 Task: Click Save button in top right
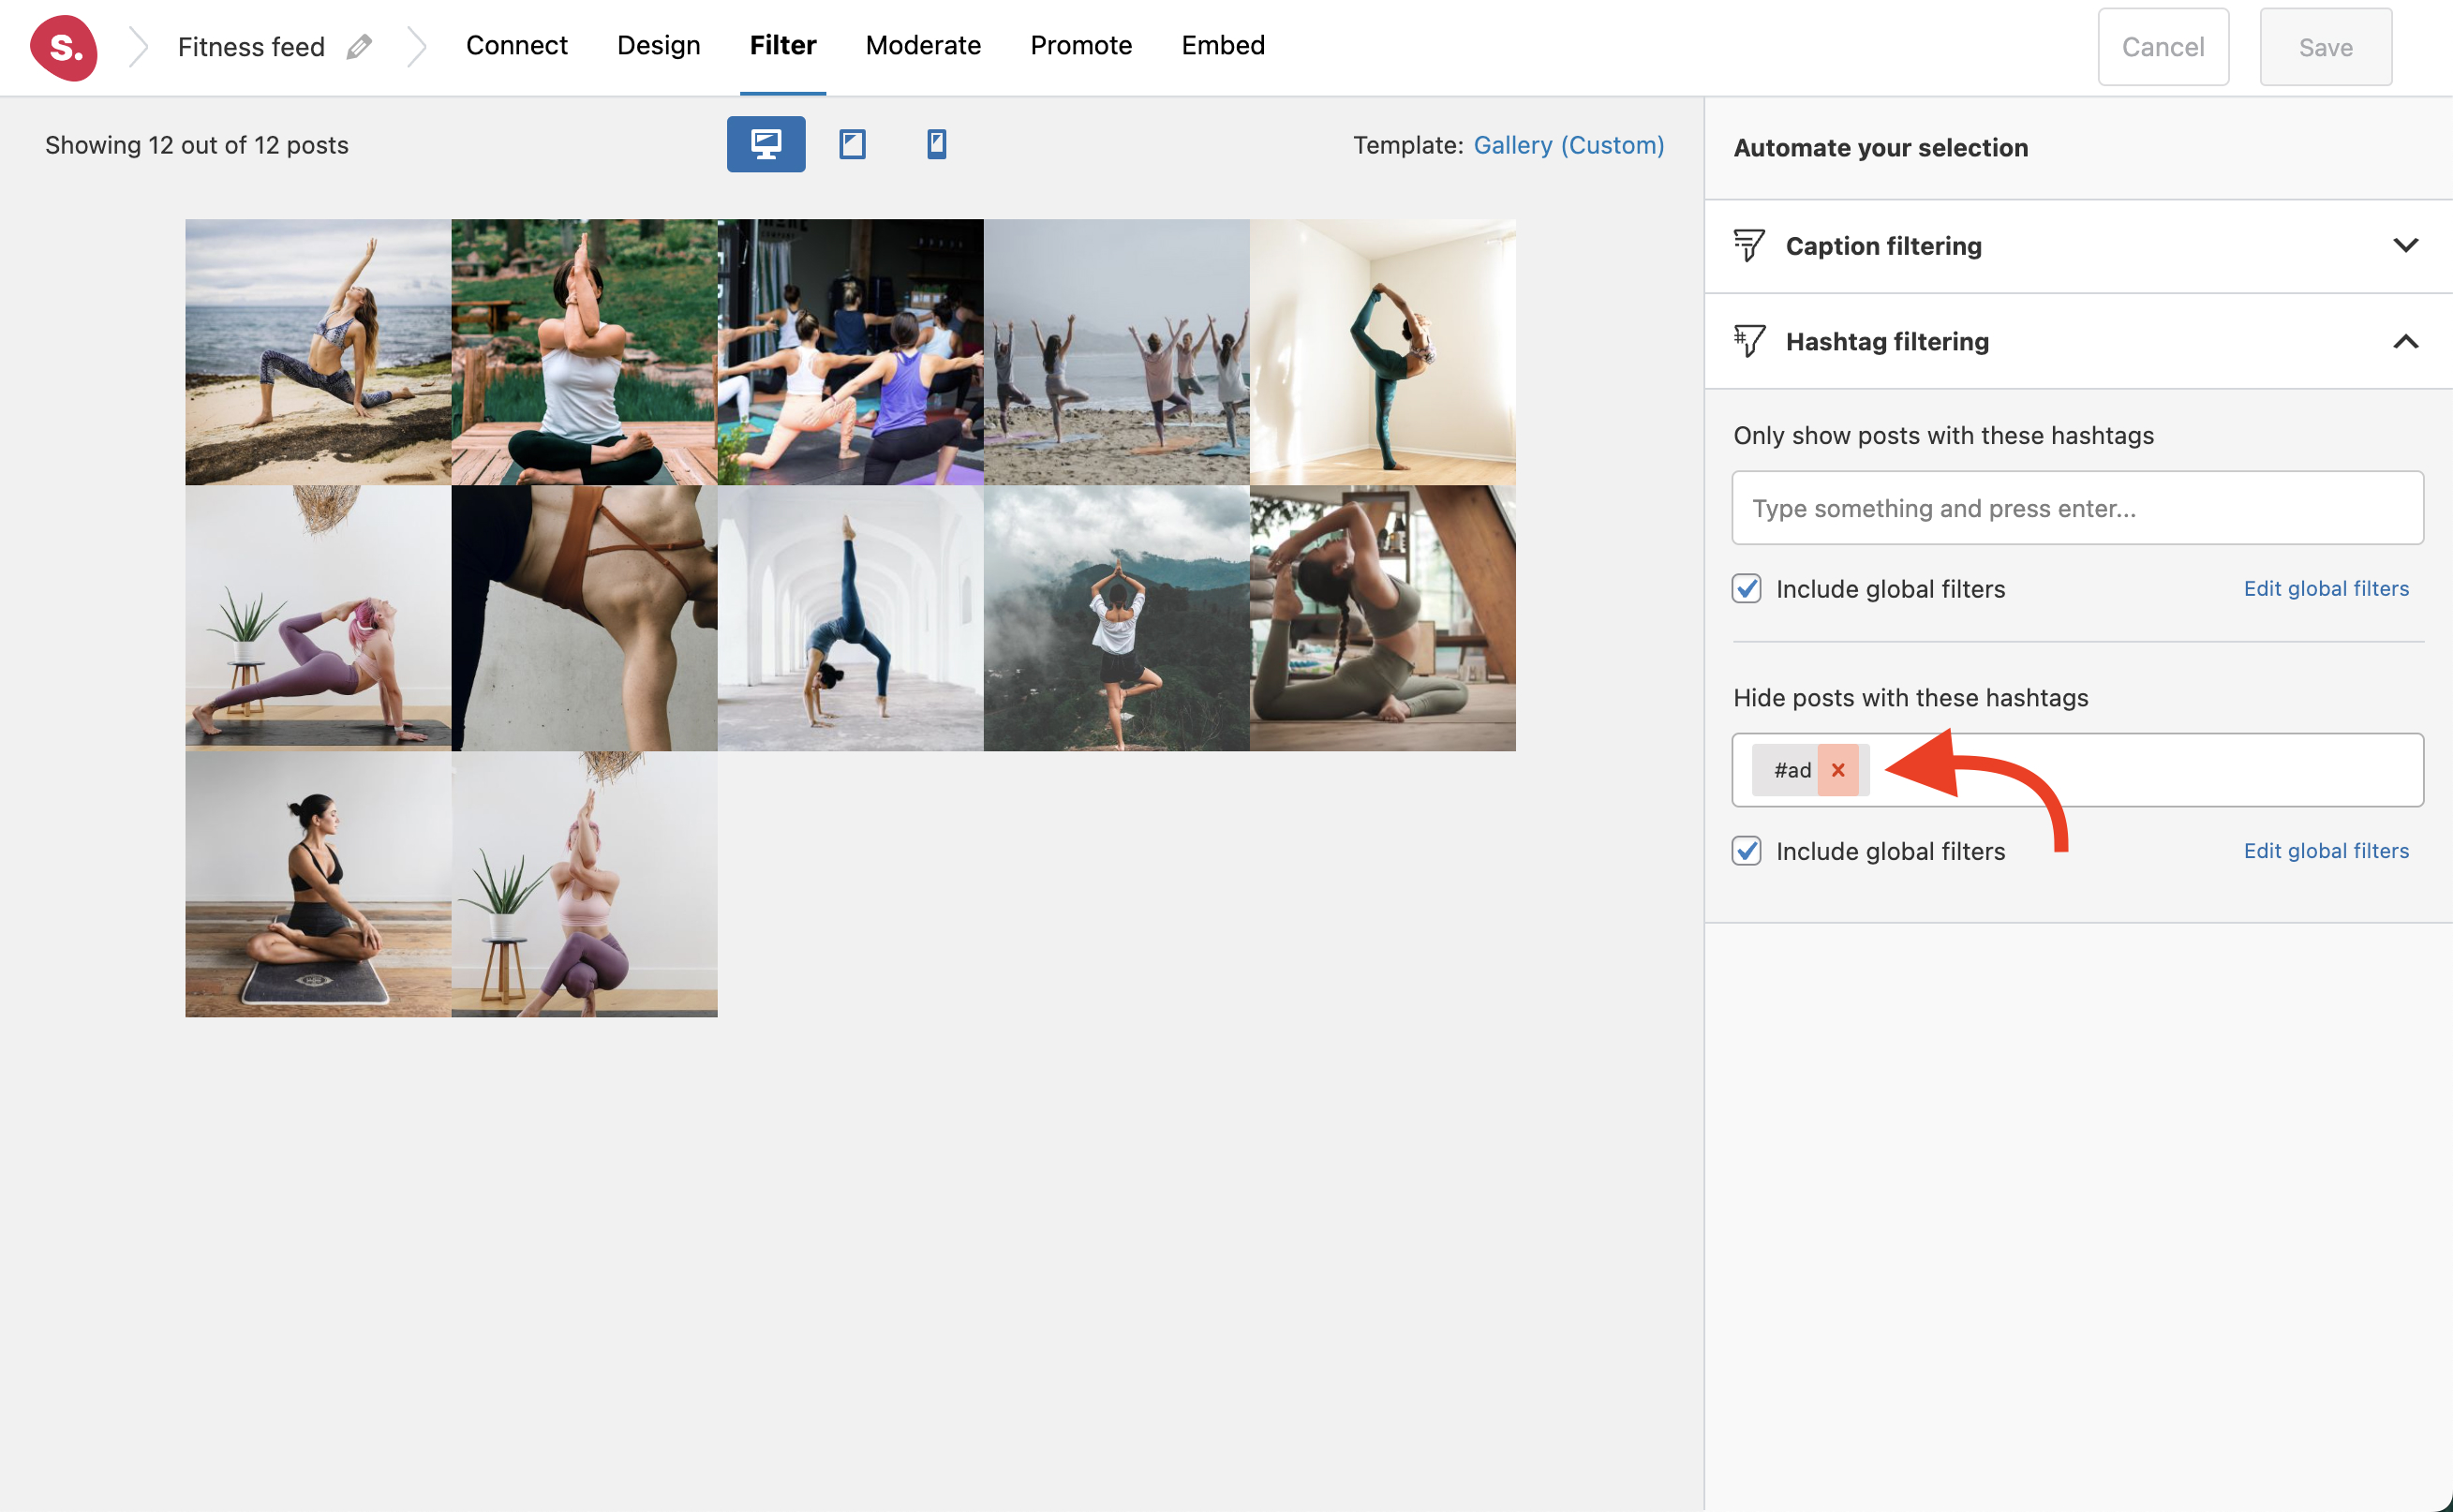[2327, 46]
